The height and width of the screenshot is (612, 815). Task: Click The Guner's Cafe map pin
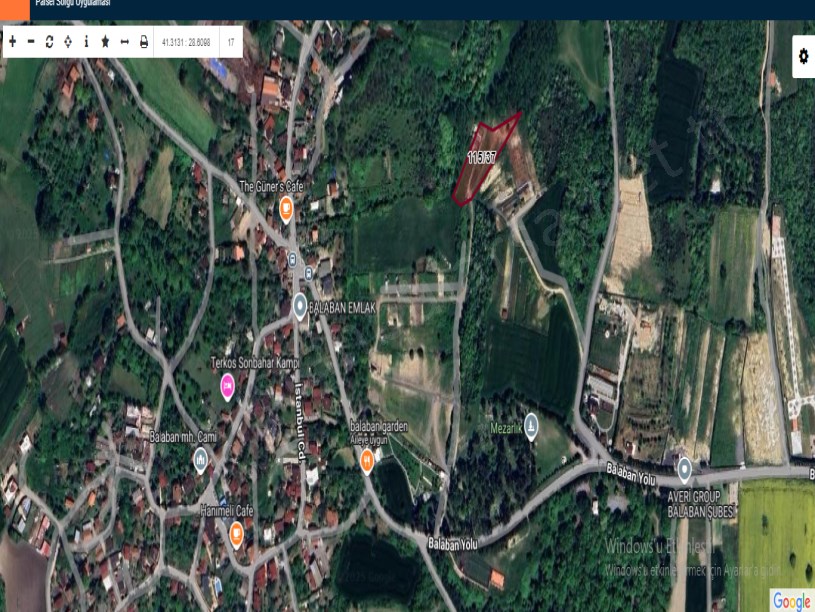(286, 209)
